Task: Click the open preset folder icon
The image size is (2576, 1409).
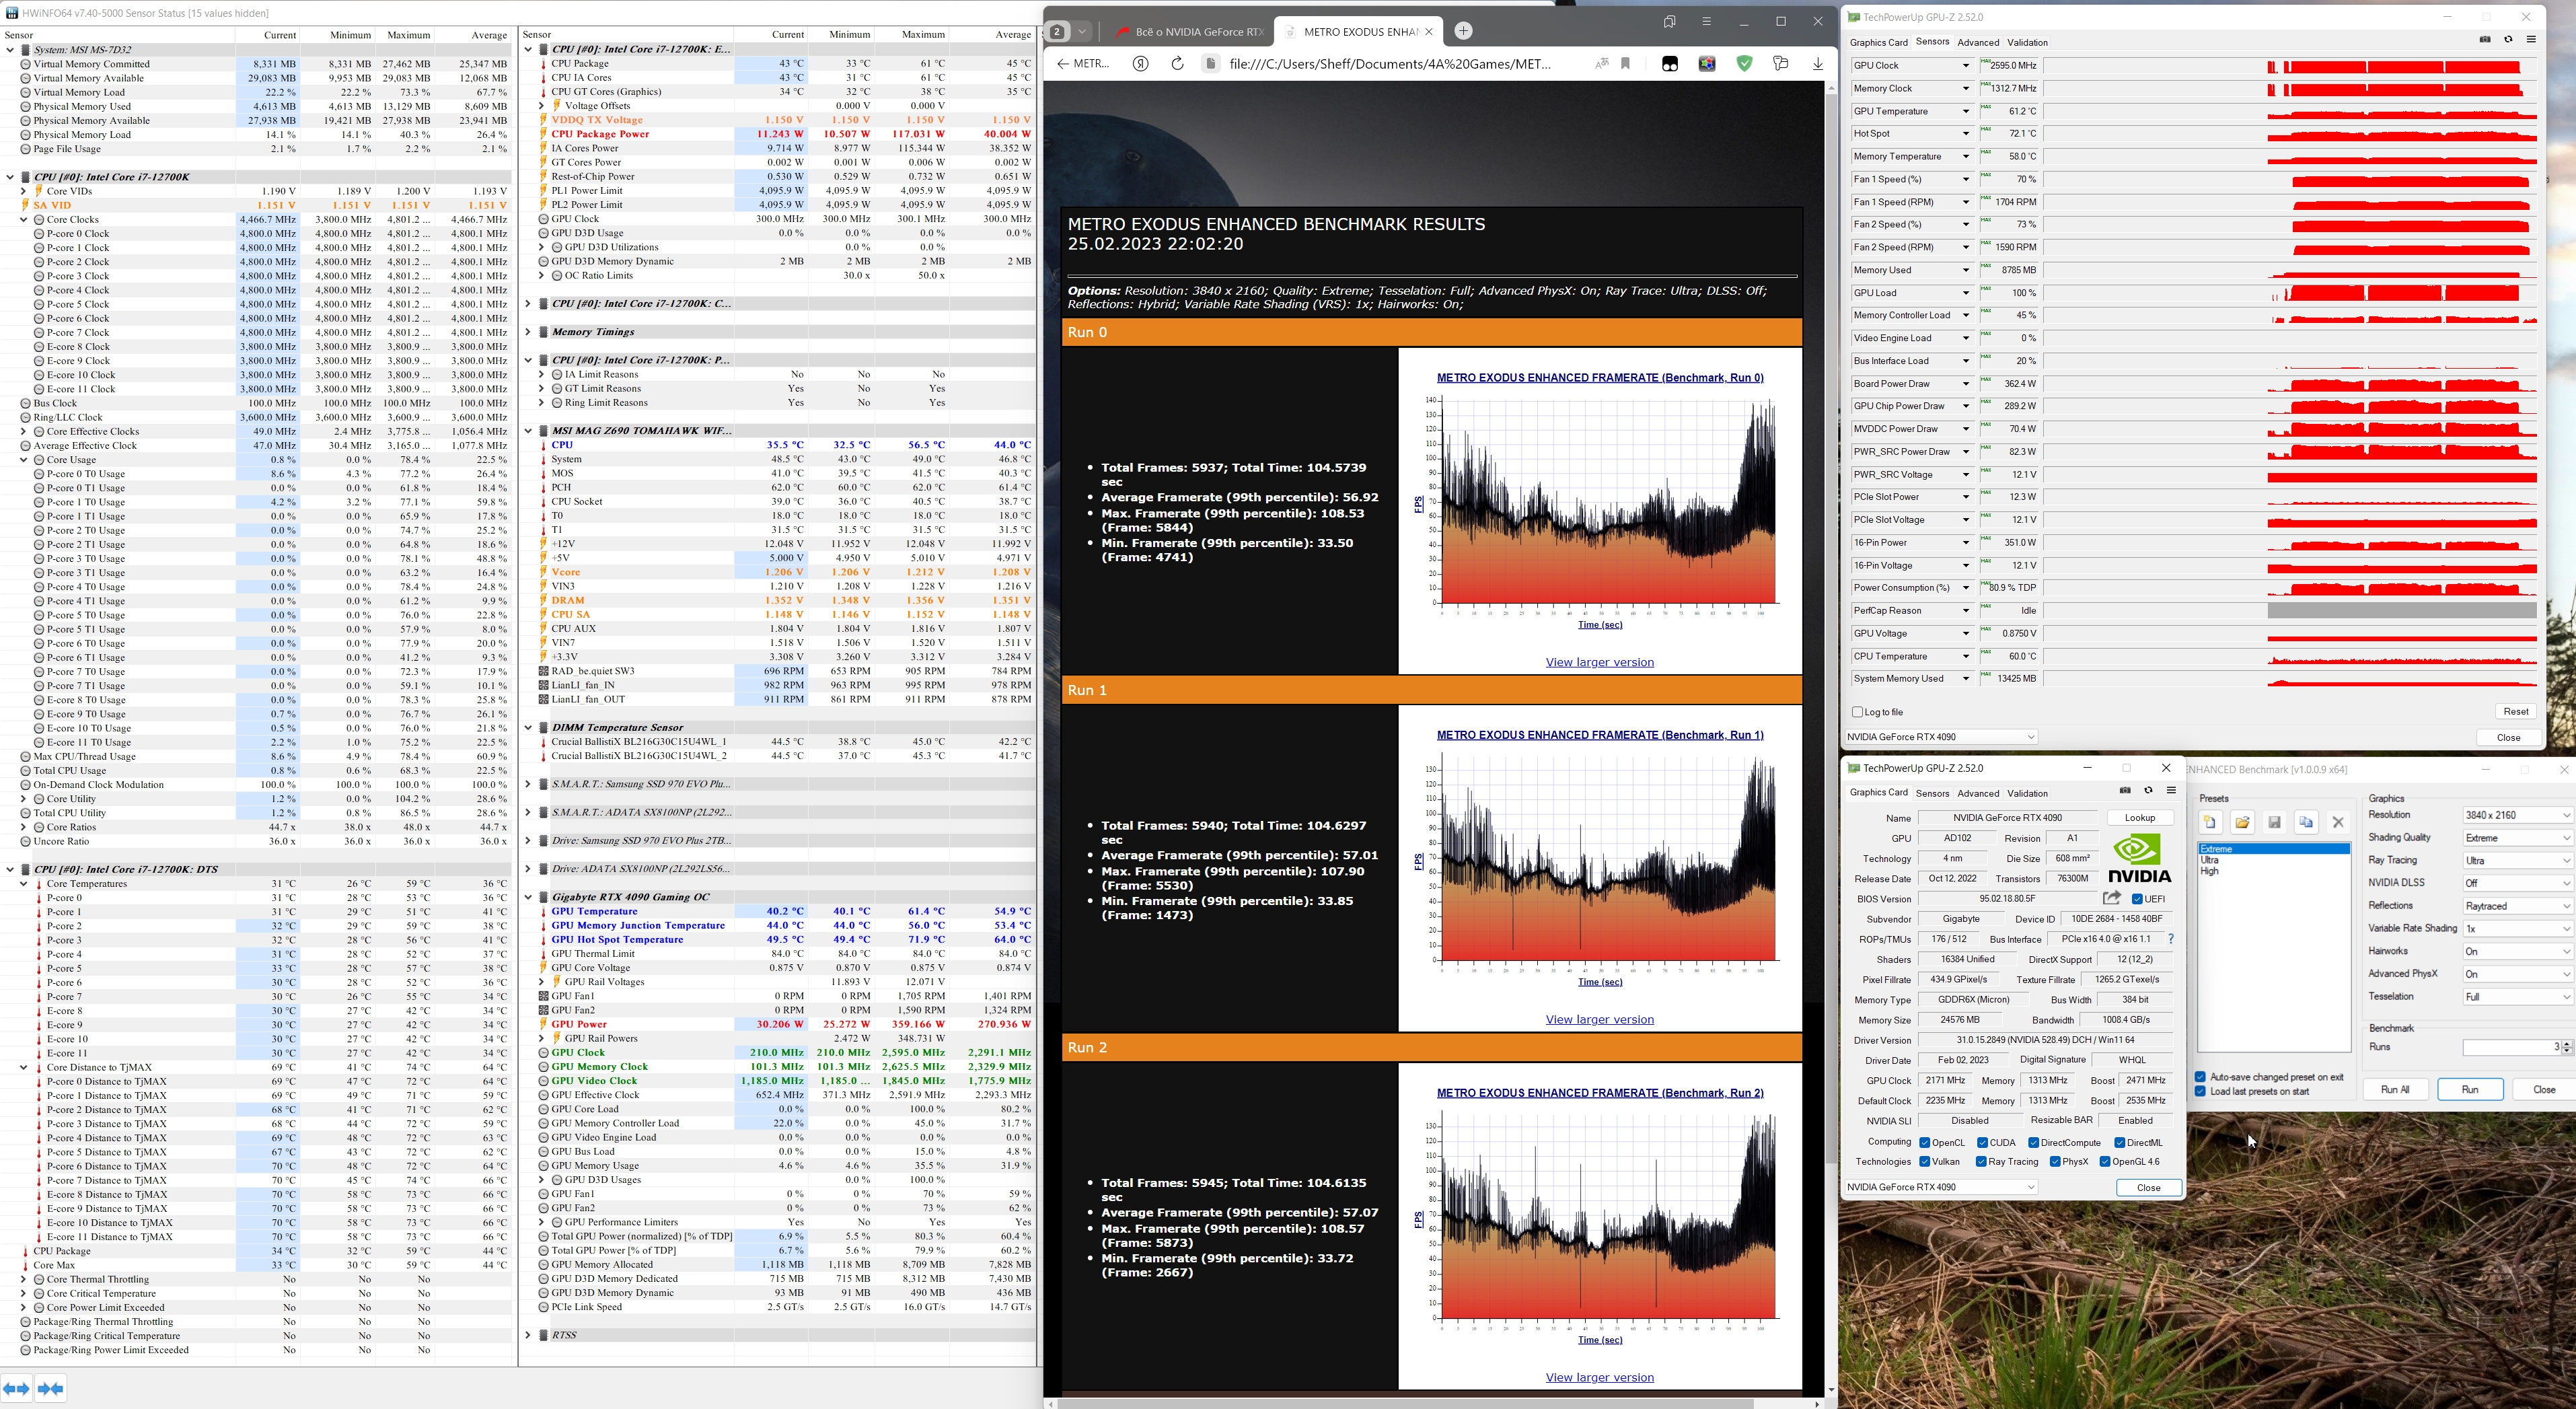Action: (x=2243, y=822)
